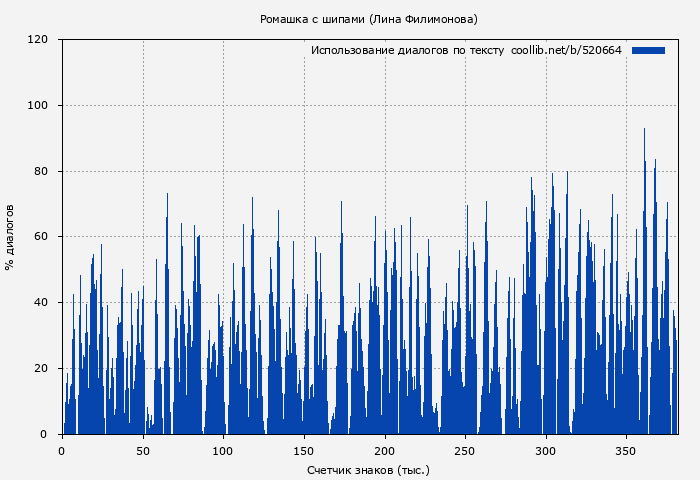Click the vertical axis label "% диалогов"
This screenshot has height=480, width=700.
click(x=10, y=237)
